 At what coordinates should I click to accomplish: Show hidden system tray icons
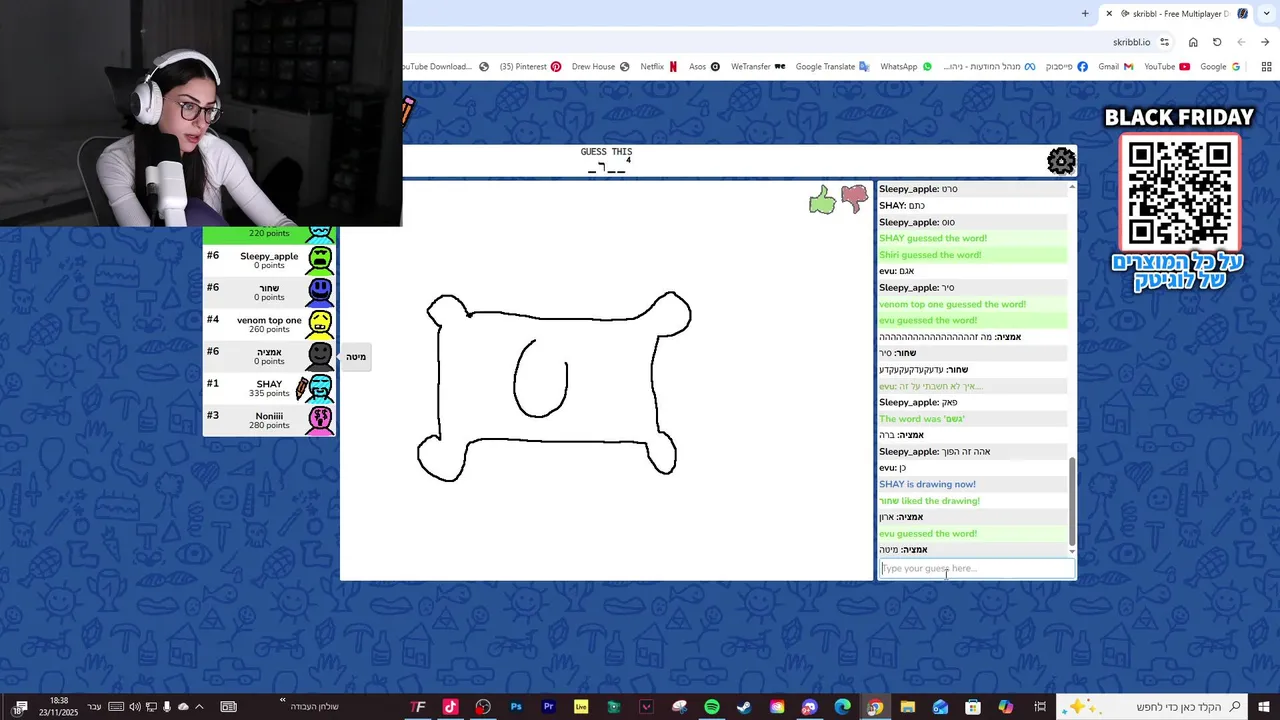pos(199,707)
